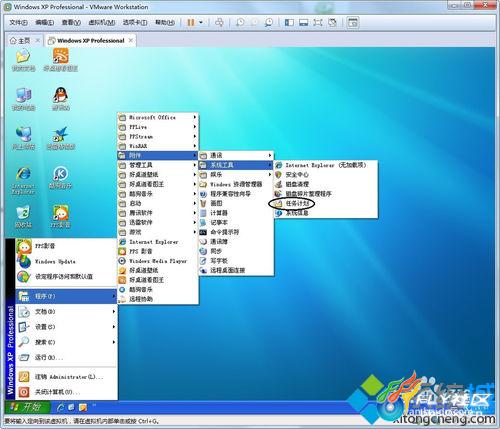The image size is (500, 429).
Task: Open the 文件 menu in VMware
Action: point(18,23)
